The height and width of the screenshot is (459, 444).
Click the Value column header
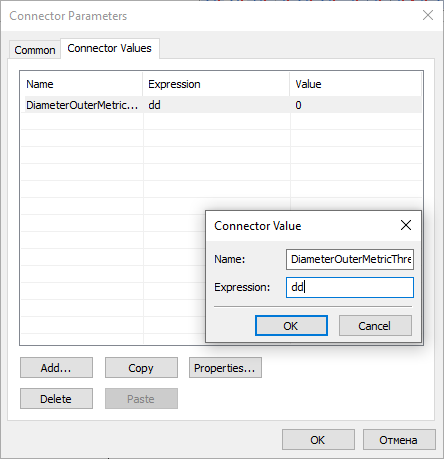pos(356,84)
